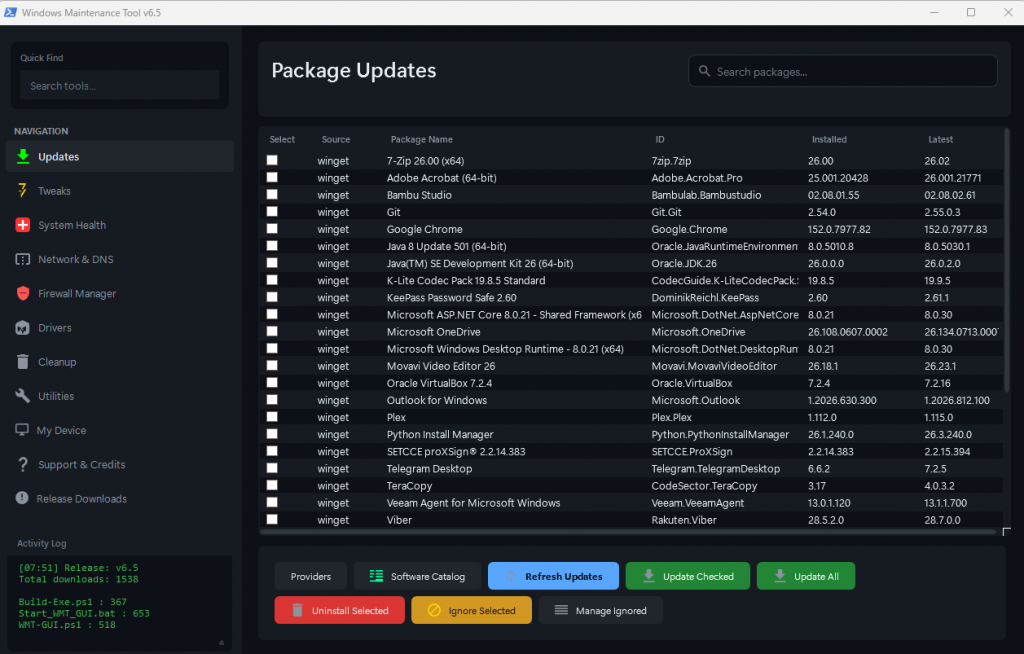1024x654 pixels.
Task: Check the Adobe Acrobat row checkbox
Action: 272,177
